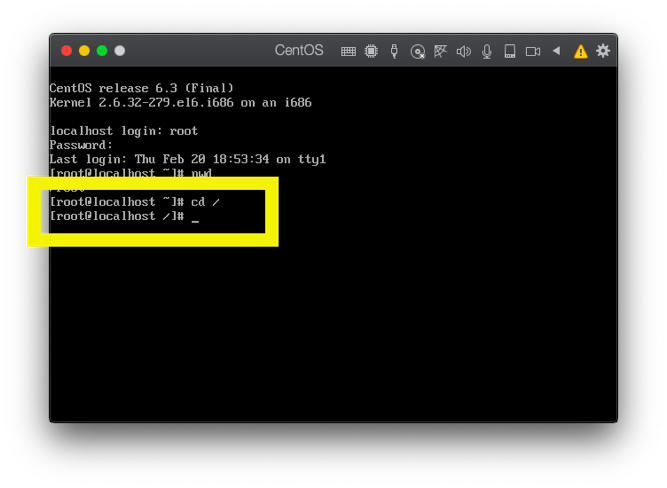Click the sound speaker icon
667x488 pixels.
click(463, 51)
